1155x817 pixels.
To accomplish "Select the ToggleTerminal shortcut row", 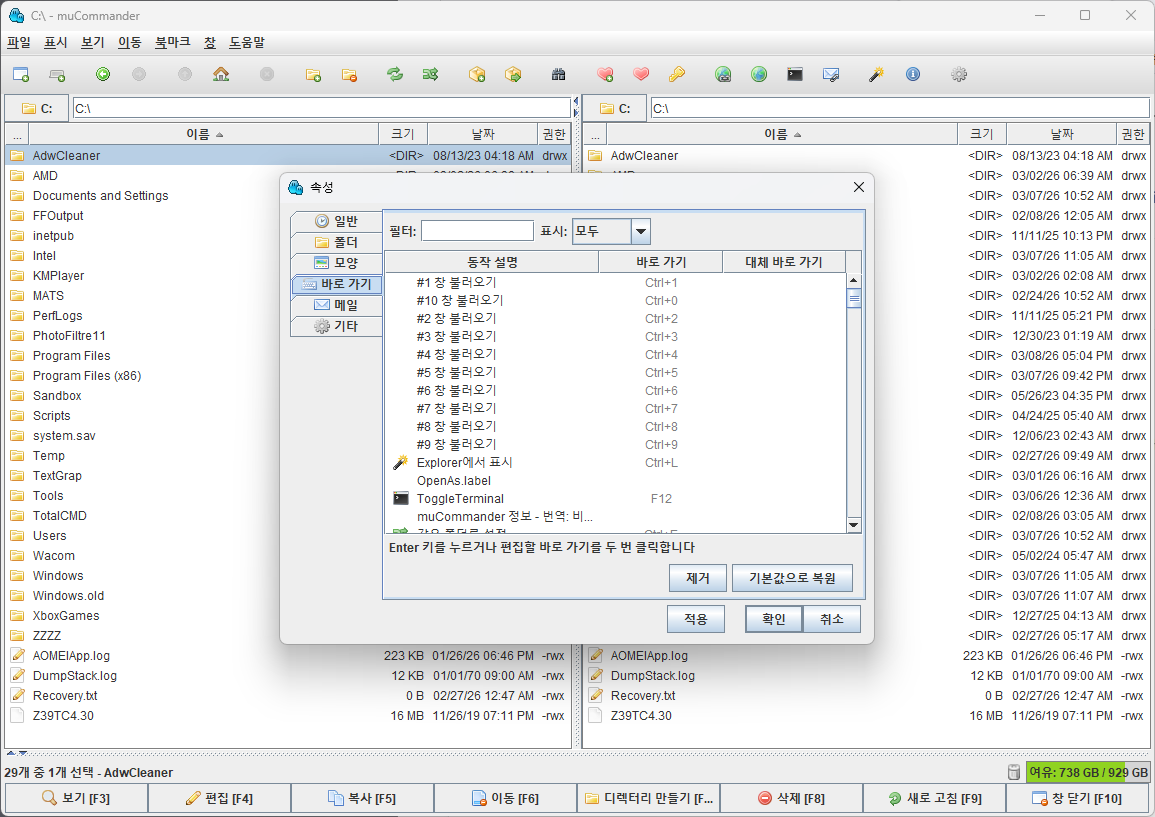I will point(616,499).
